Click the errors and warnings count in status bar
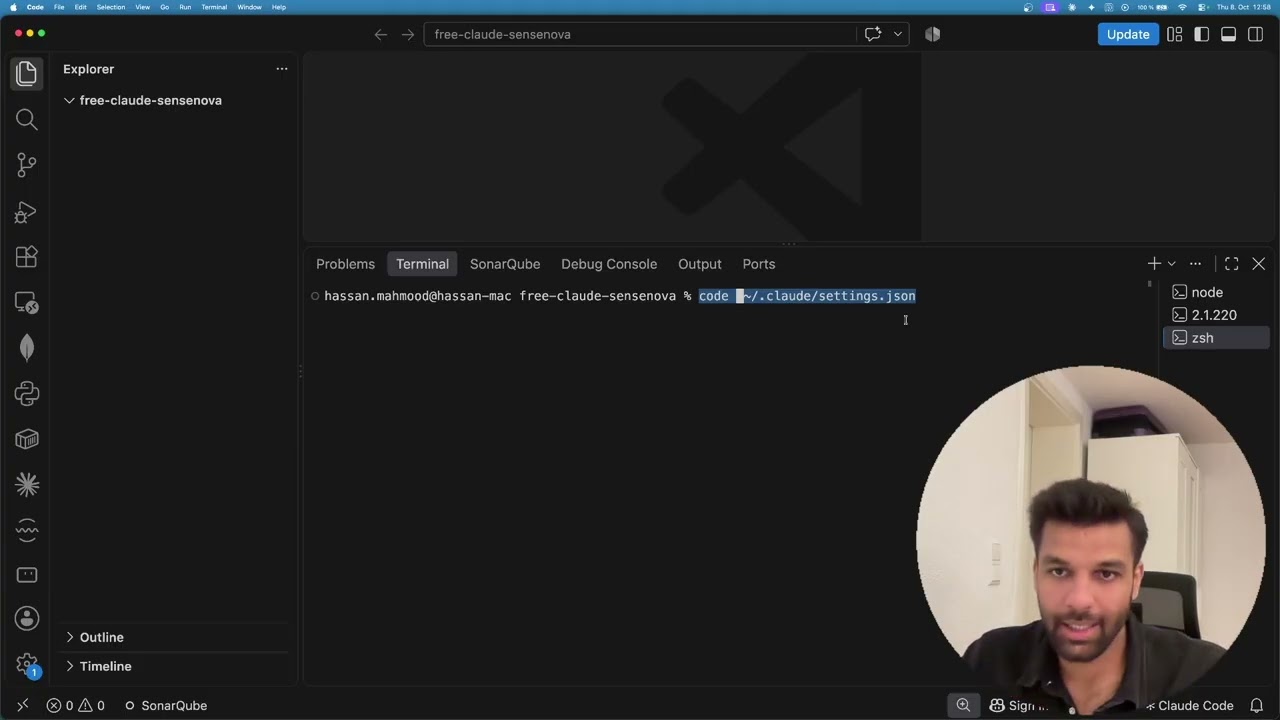Viewport: 1280px width, 720px height. (x=76, y=705)
